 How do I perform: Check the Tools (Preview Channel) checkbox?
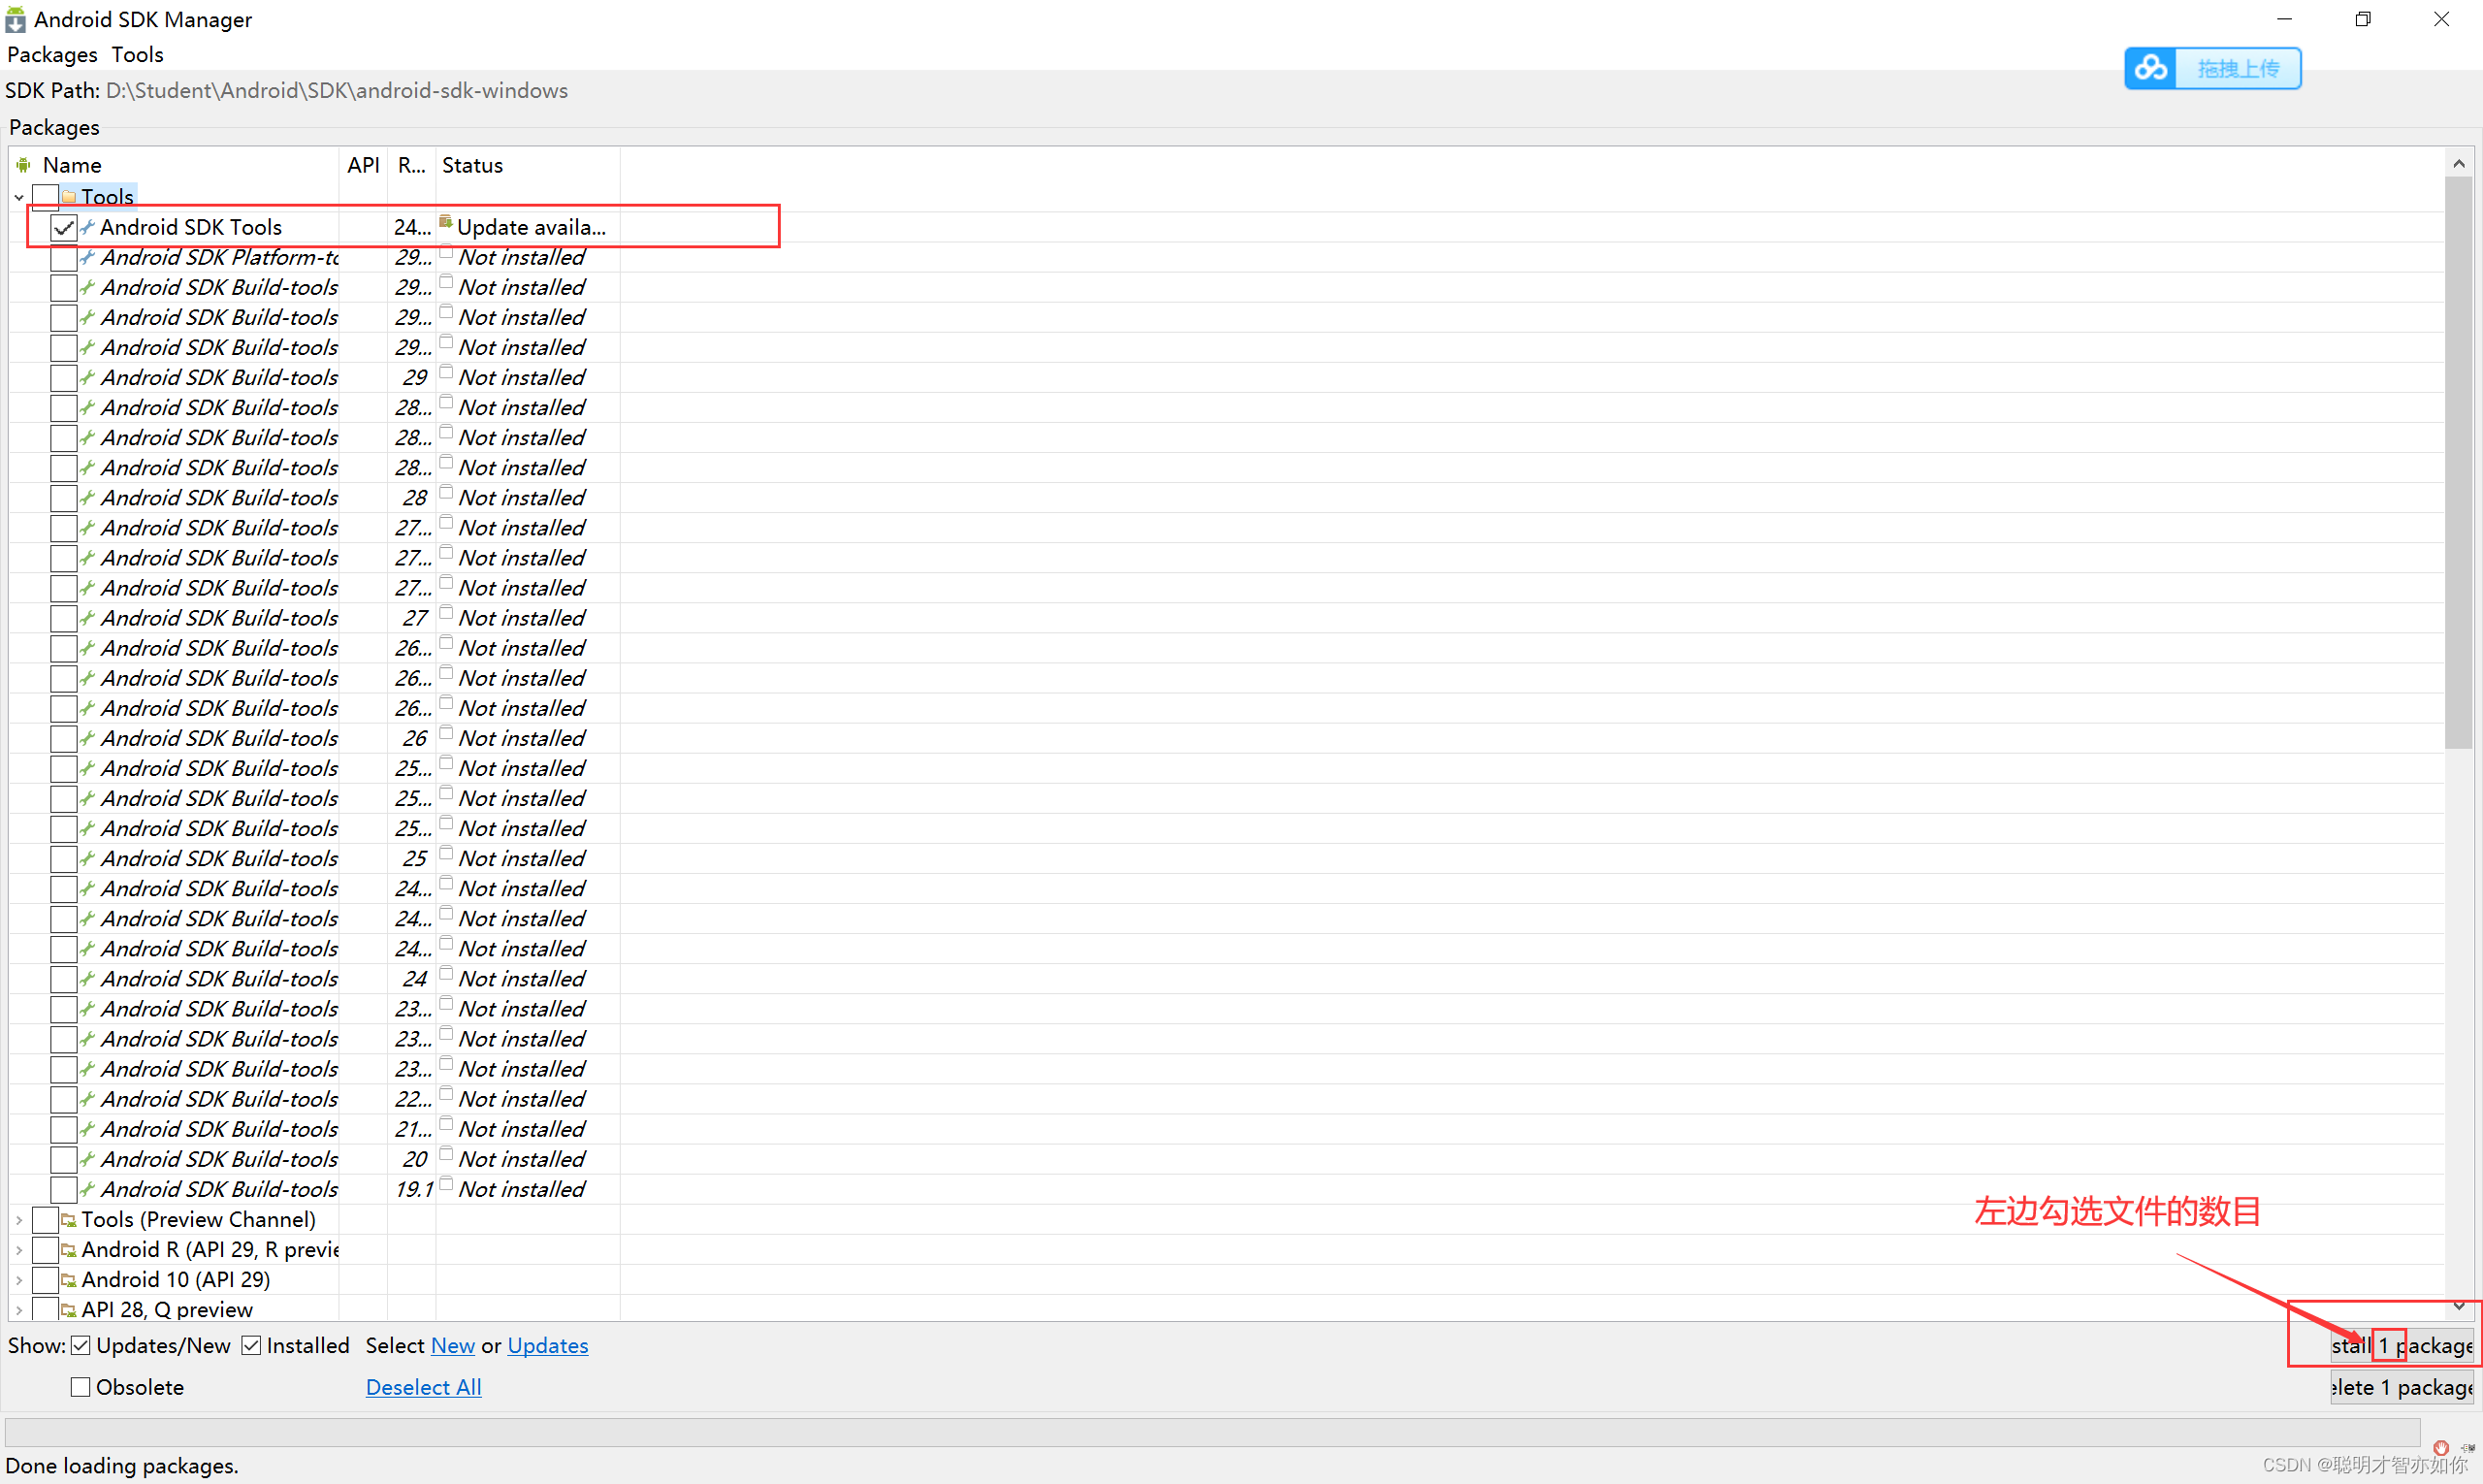click(45, 1220)
